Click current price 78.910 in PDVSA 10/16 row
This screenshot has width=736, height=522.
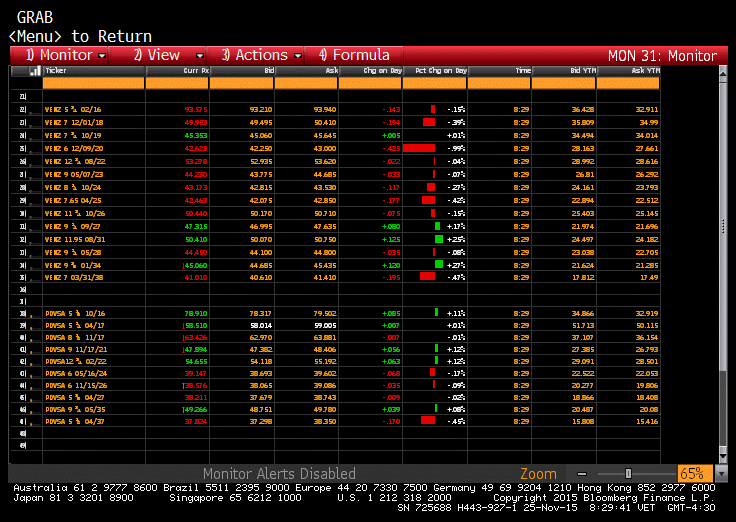(x=196, y=314)
